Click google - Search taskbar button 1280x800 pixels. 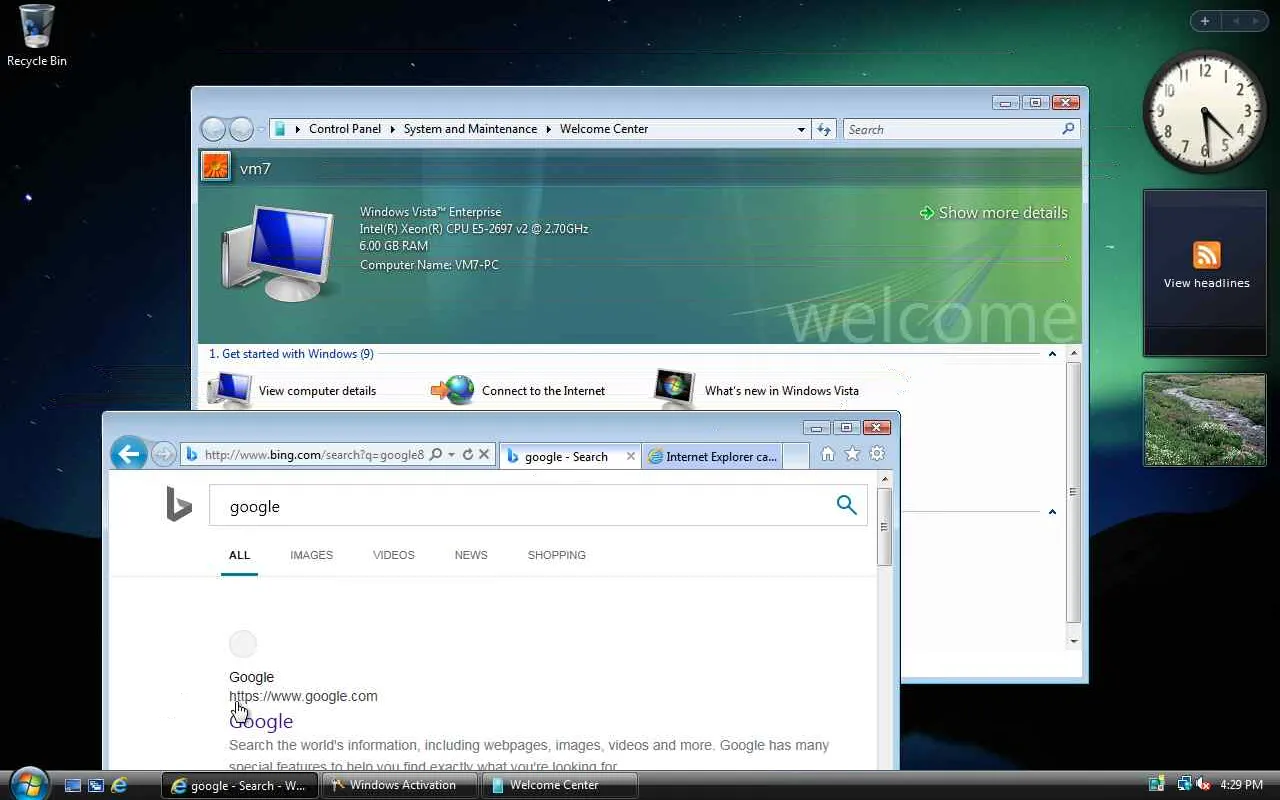tap(240, 785)
